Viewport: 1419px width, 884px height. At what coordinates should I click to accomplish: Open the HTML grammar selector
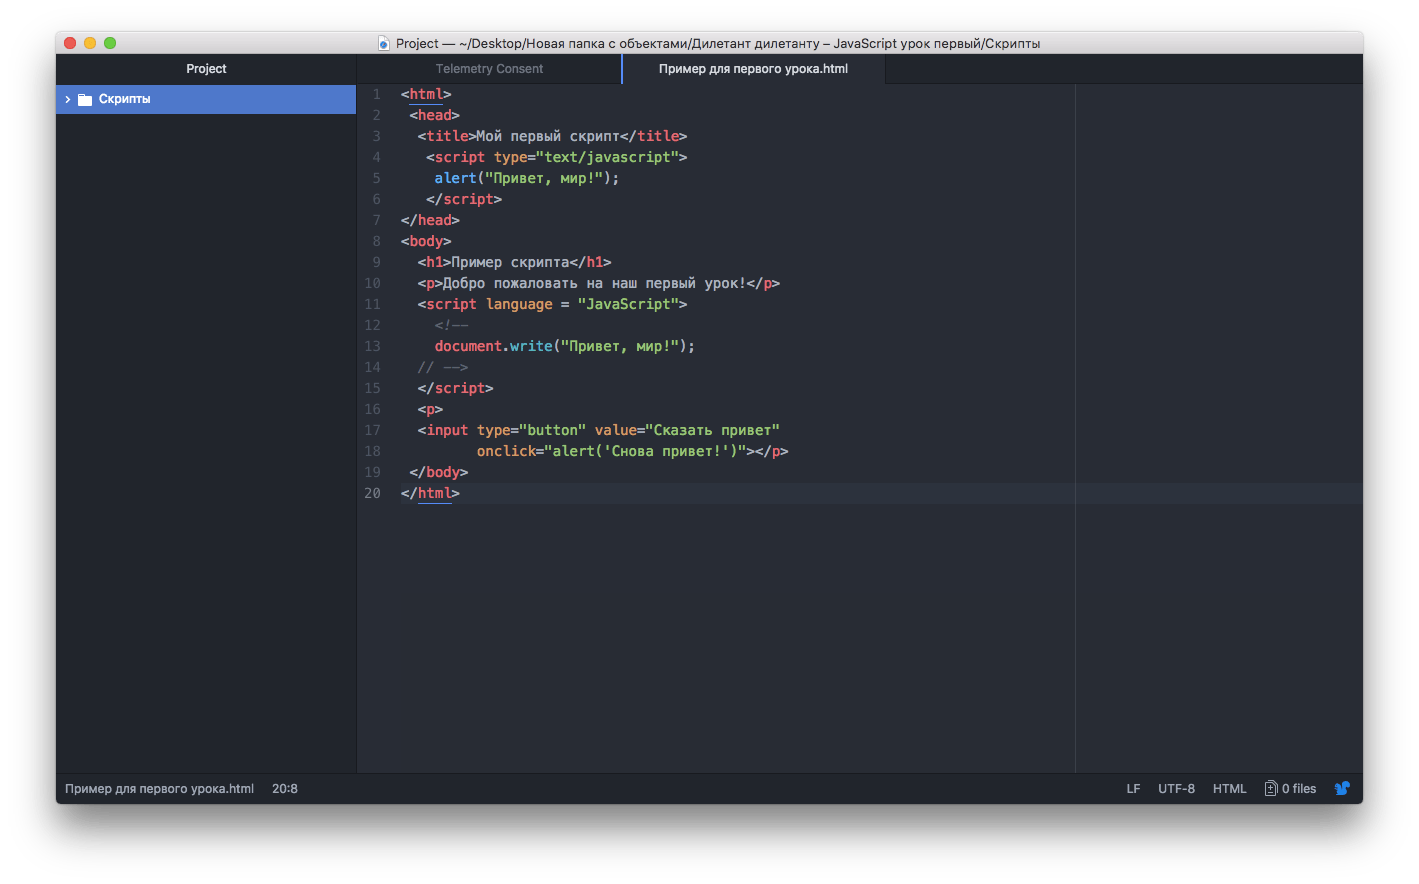pos(1229,788)
